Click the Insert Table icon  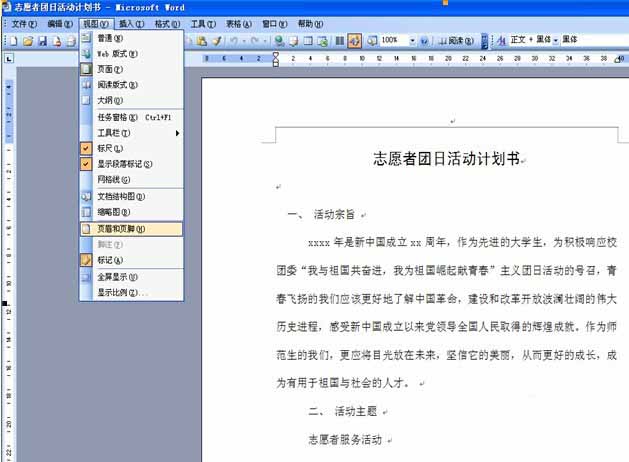tap(308, 41)
